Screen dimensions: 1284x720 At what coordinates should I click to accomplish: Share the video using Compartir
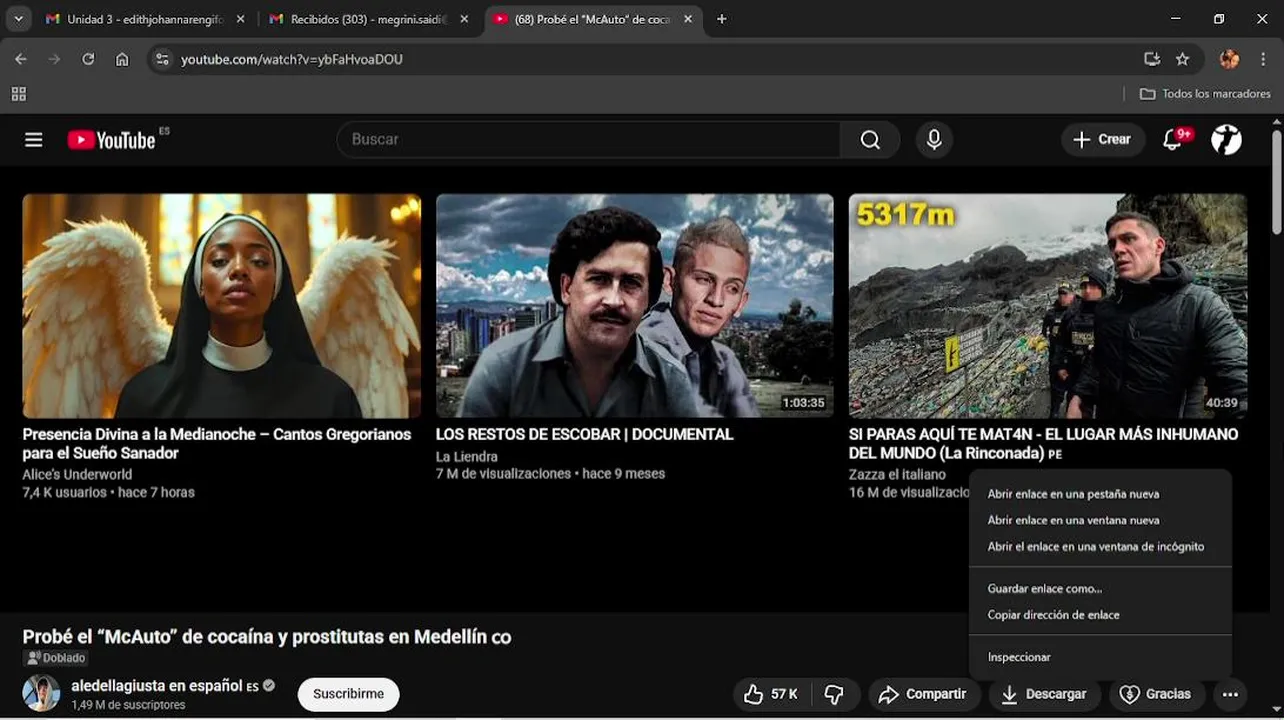click(x=922, y=694)
